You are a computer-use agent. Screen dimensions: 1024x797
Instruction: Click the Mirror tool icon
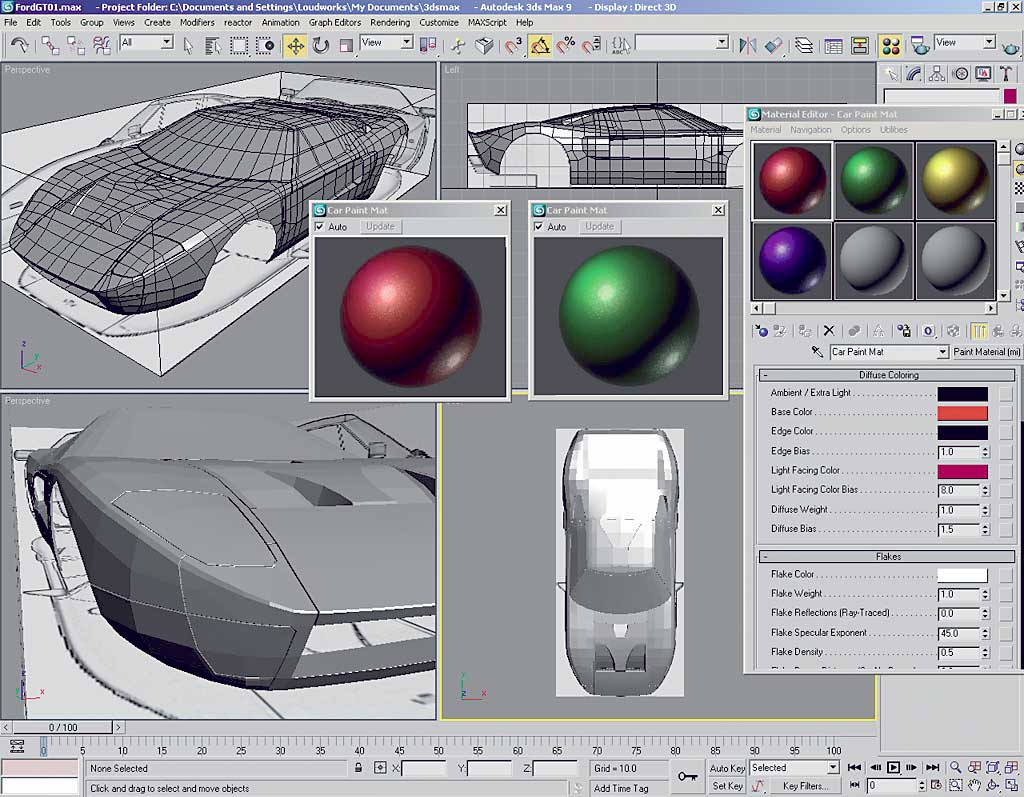click(x=748, y=45)
